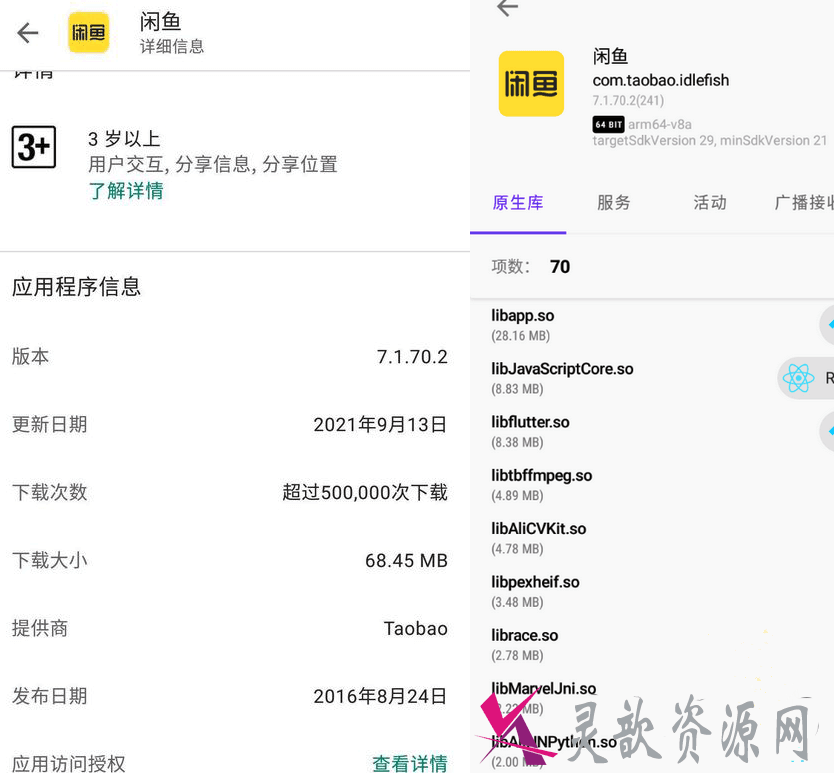Tap 用户交互, 分享信息, 分享位置
834x773 pixels.
click(x=213, y=164)
